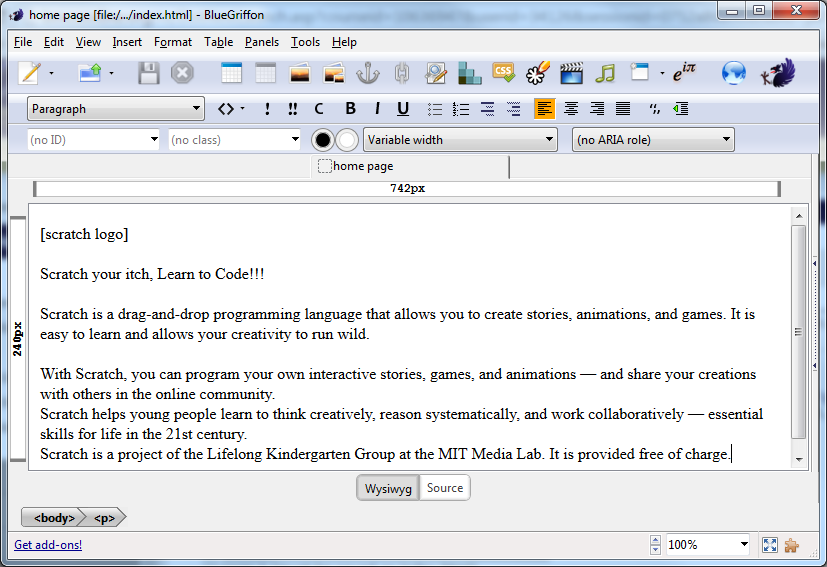Click the zoom stepper arrows
Image resolution: width=827 pixels, height=567 pixels.
click(656, 545)
